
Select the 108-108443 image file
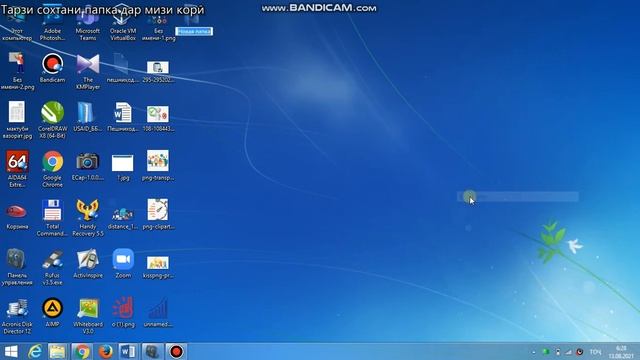158,118
